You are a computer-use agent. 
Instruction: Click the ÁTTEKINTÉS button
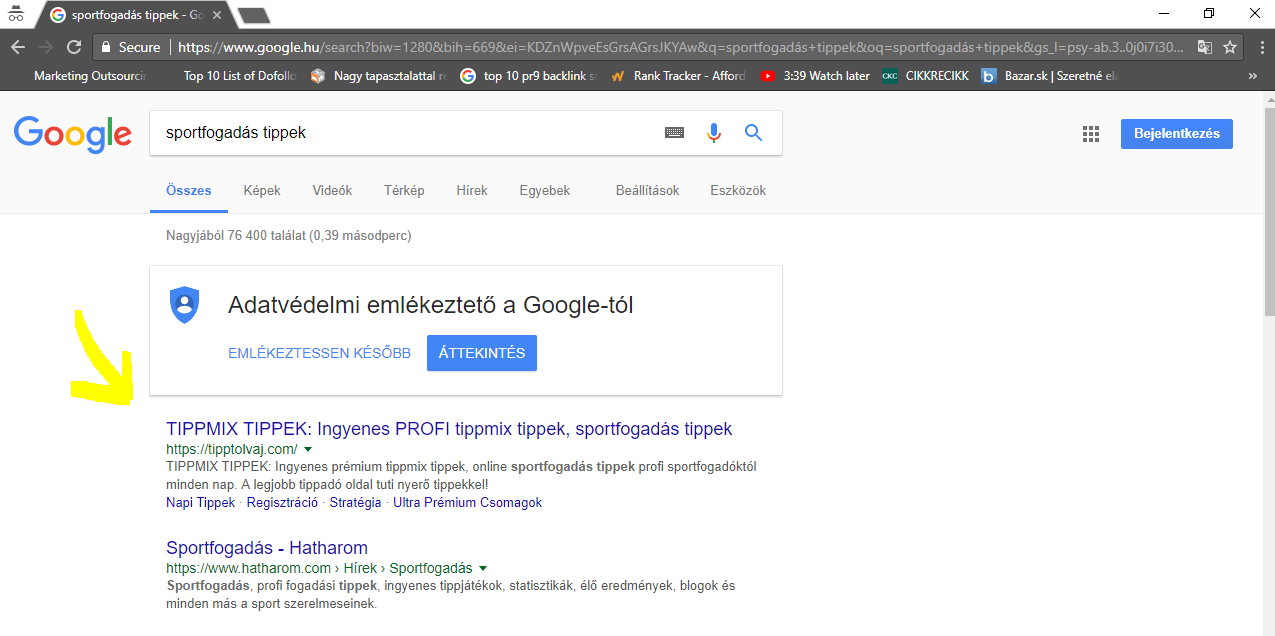(x=482, y=353)
